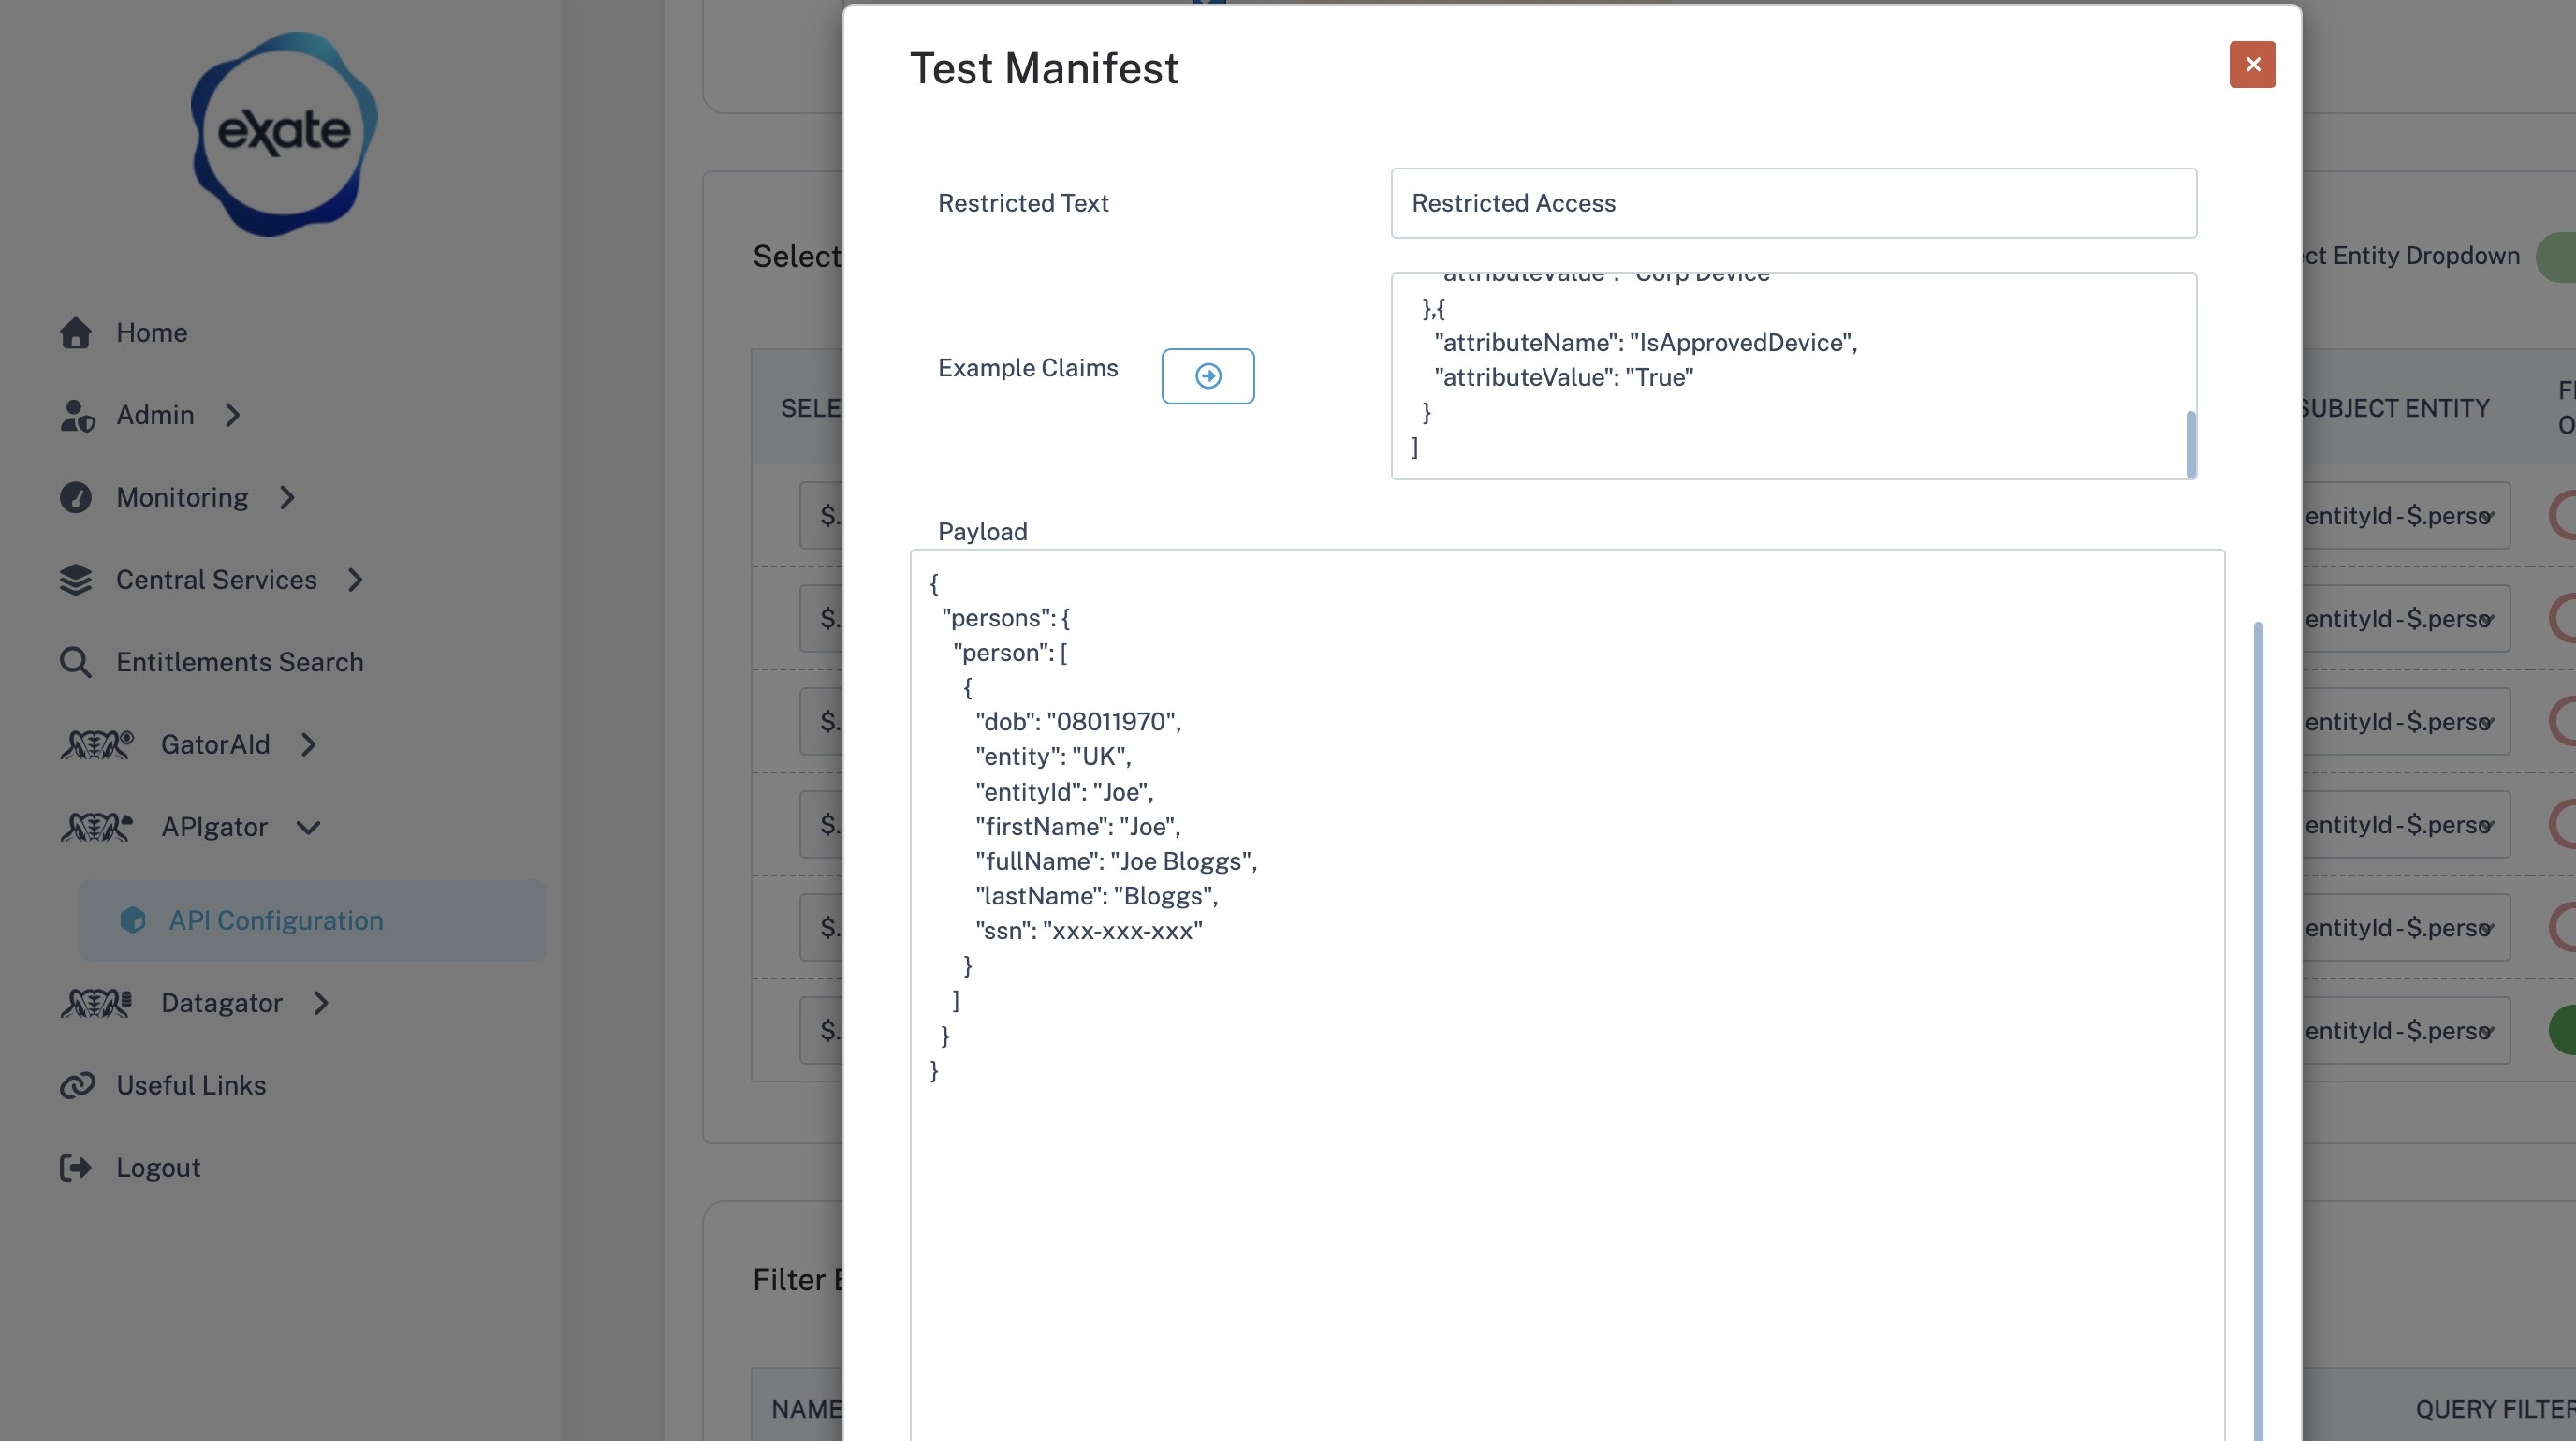Viewport: 2576px width, 1441px height.
Task: Open Central Services in the sidebar
Action: tap(216, 580)
